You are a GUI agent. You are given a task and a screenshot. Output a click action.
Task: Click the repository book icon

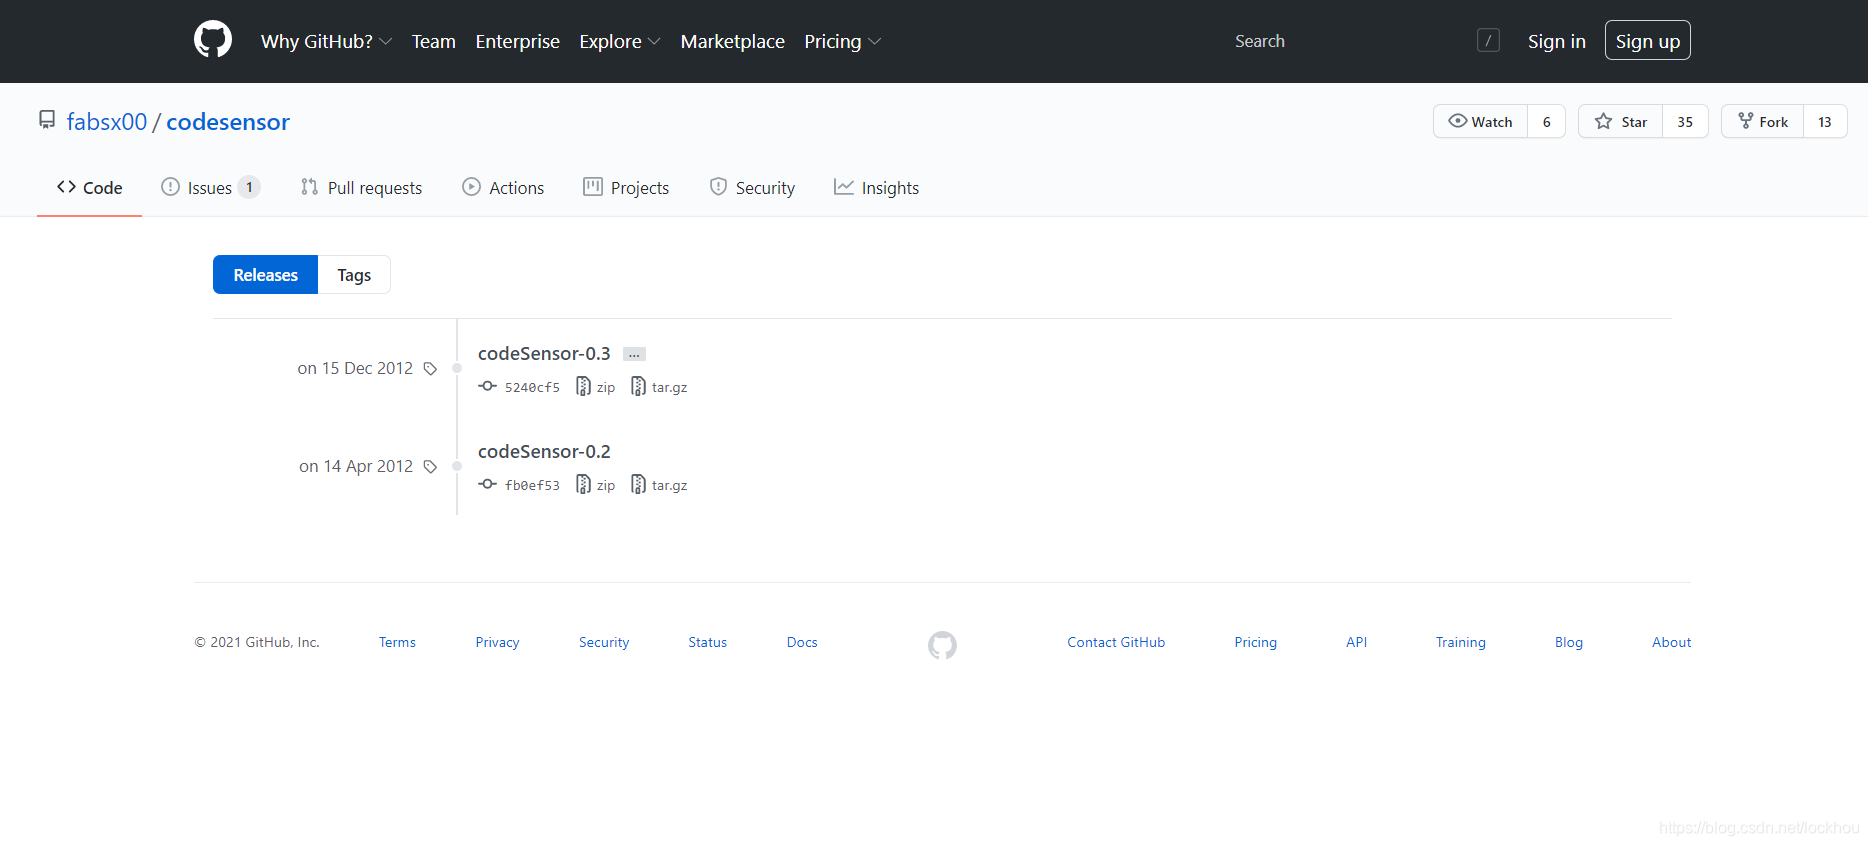47,120
